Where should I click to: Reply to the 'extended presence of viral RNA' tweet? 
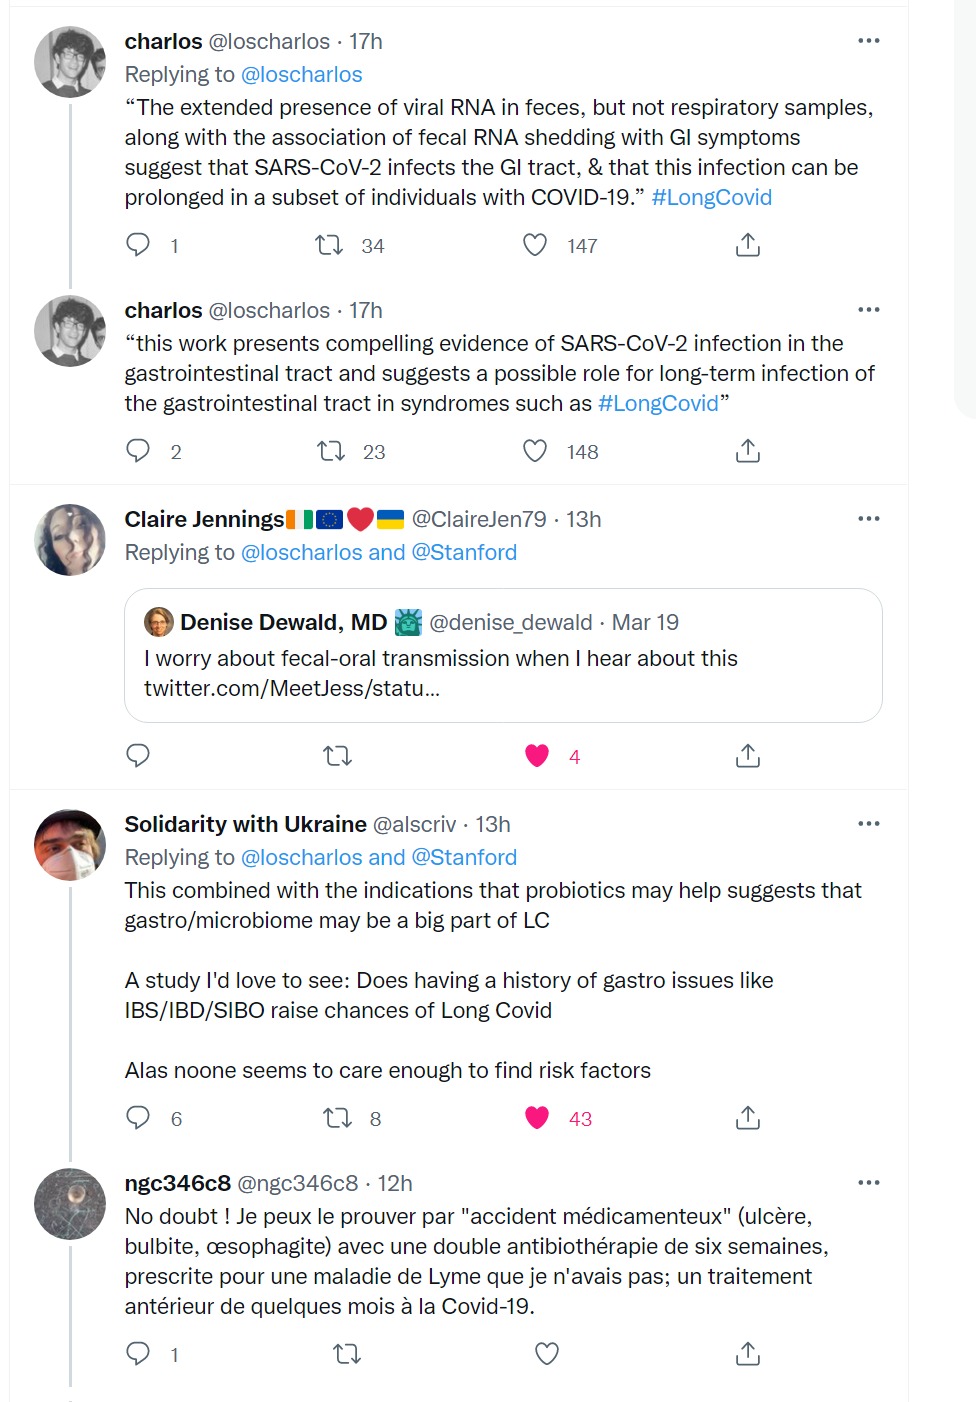click(x=138, y=245)
